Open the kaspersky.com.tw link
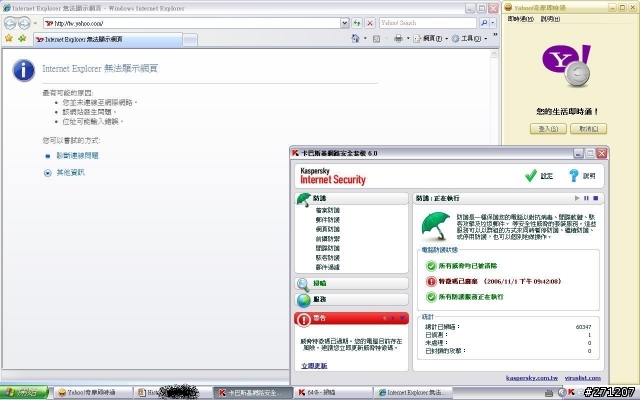 pos(532,378)
